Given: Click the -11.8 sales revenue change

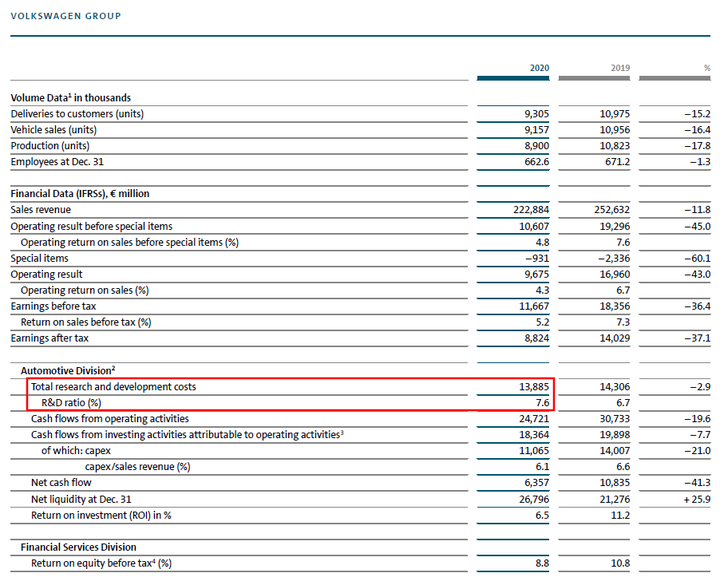Looking at the screenshot, I should coord(697,210).
